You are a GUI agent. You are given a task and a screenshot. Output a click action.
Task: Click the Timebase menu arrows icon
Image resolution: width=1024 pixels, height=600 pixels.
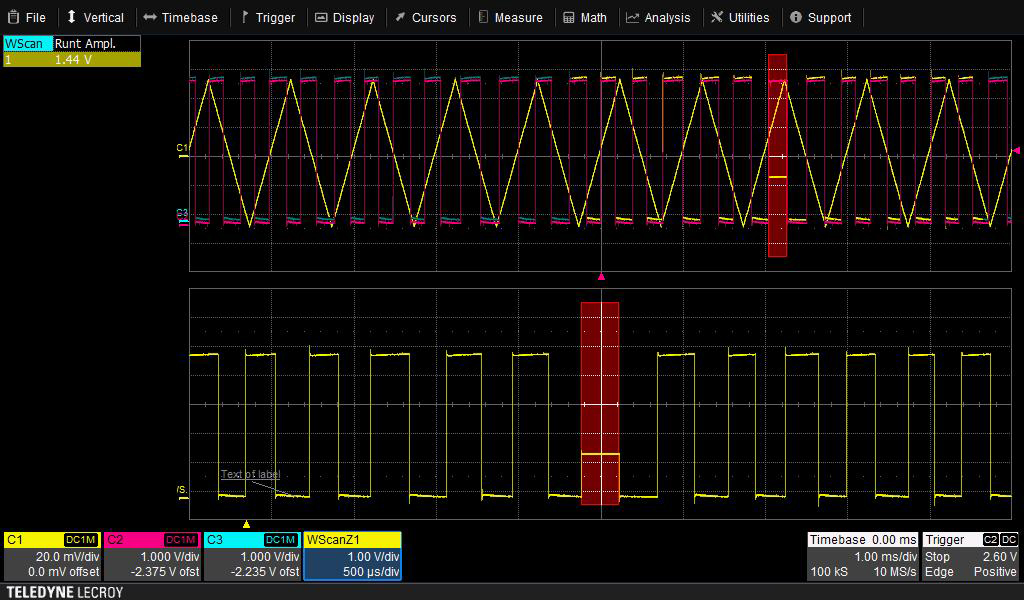pyautogui.click(x=150, y=17)
